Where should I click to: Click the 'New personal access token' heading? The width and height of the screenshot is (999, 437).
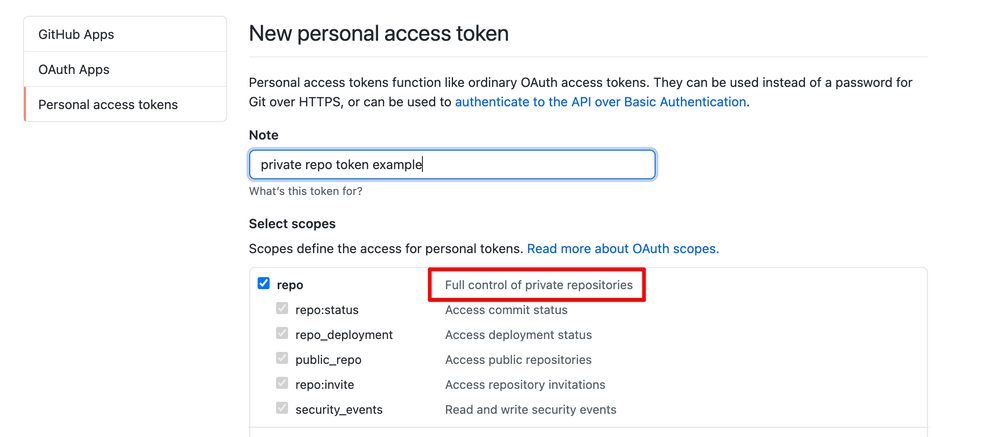tap(378, 33)
